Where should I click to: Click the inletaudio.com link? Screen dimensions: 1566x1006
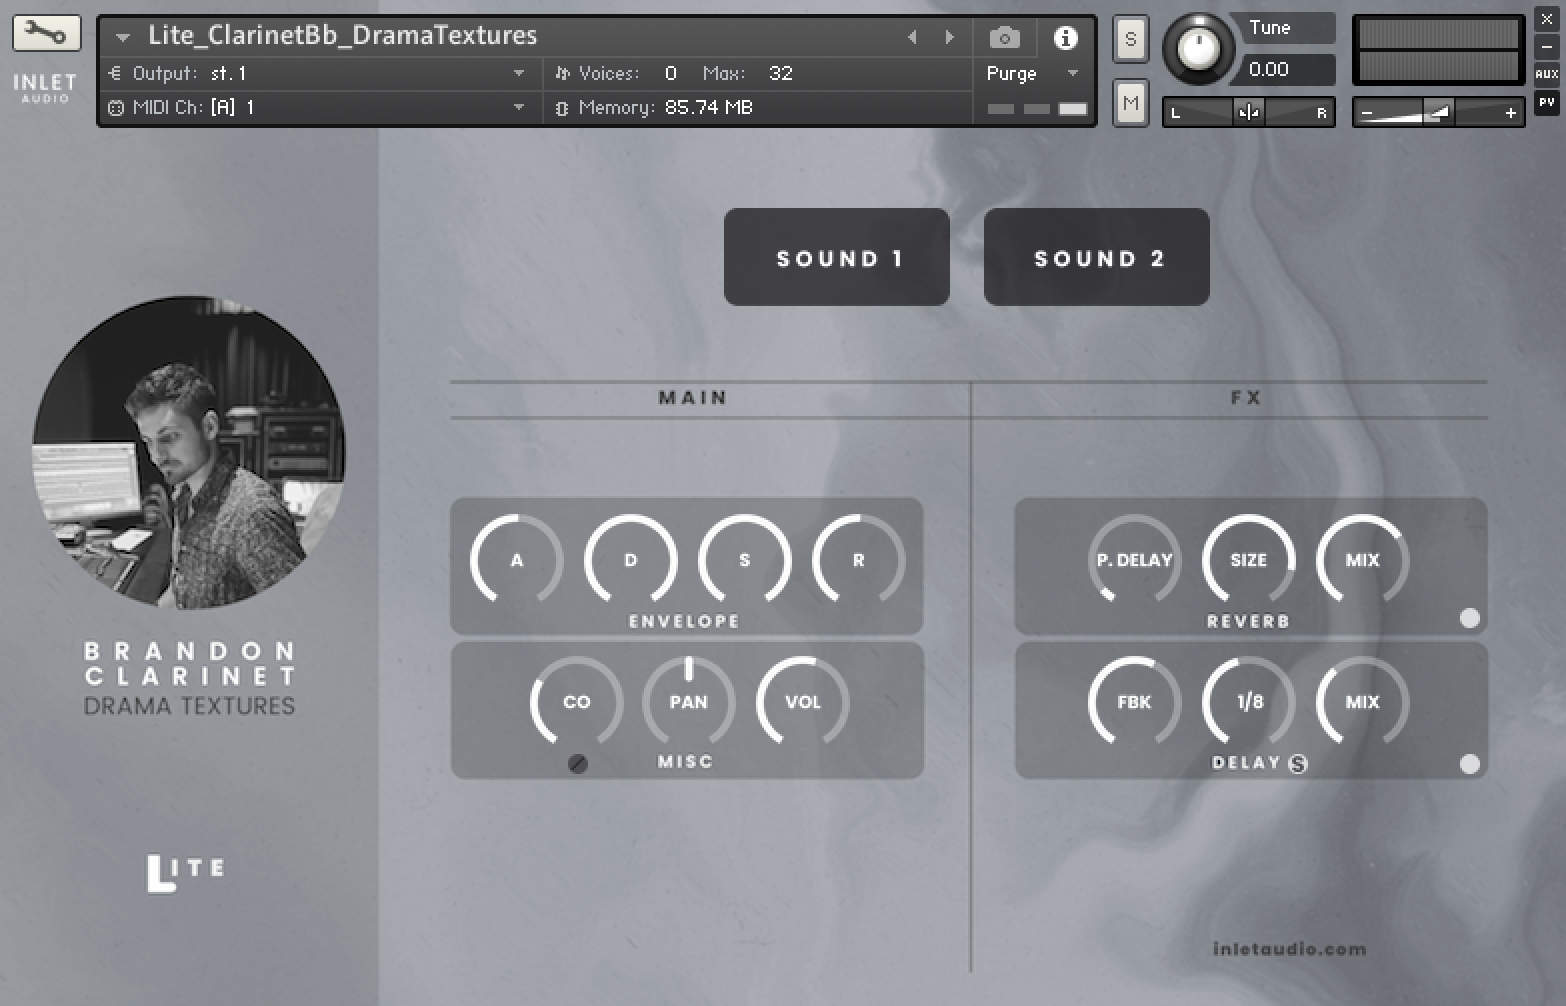1288,949
